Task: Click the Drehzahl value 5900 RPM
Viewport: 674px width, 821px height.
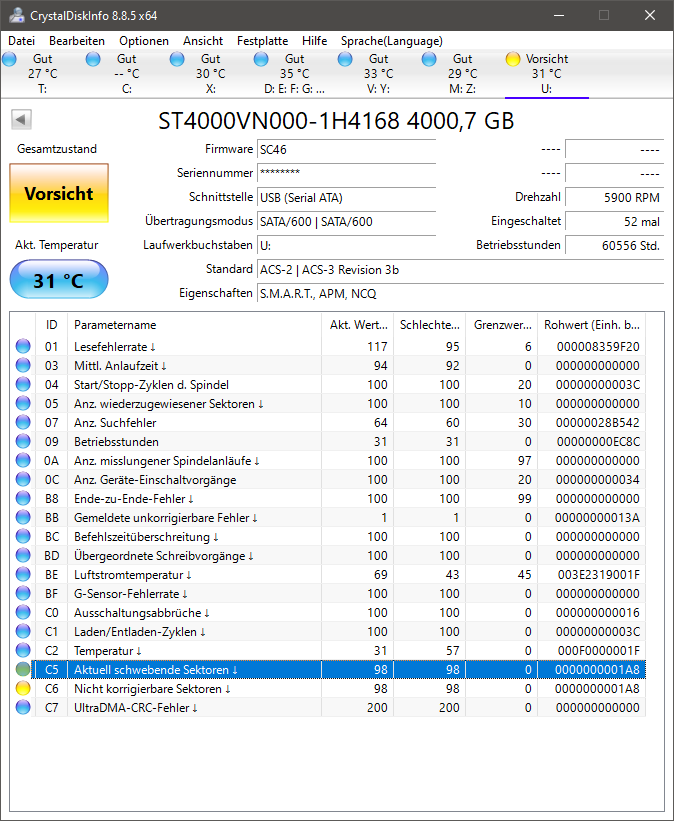Action: 615,197
